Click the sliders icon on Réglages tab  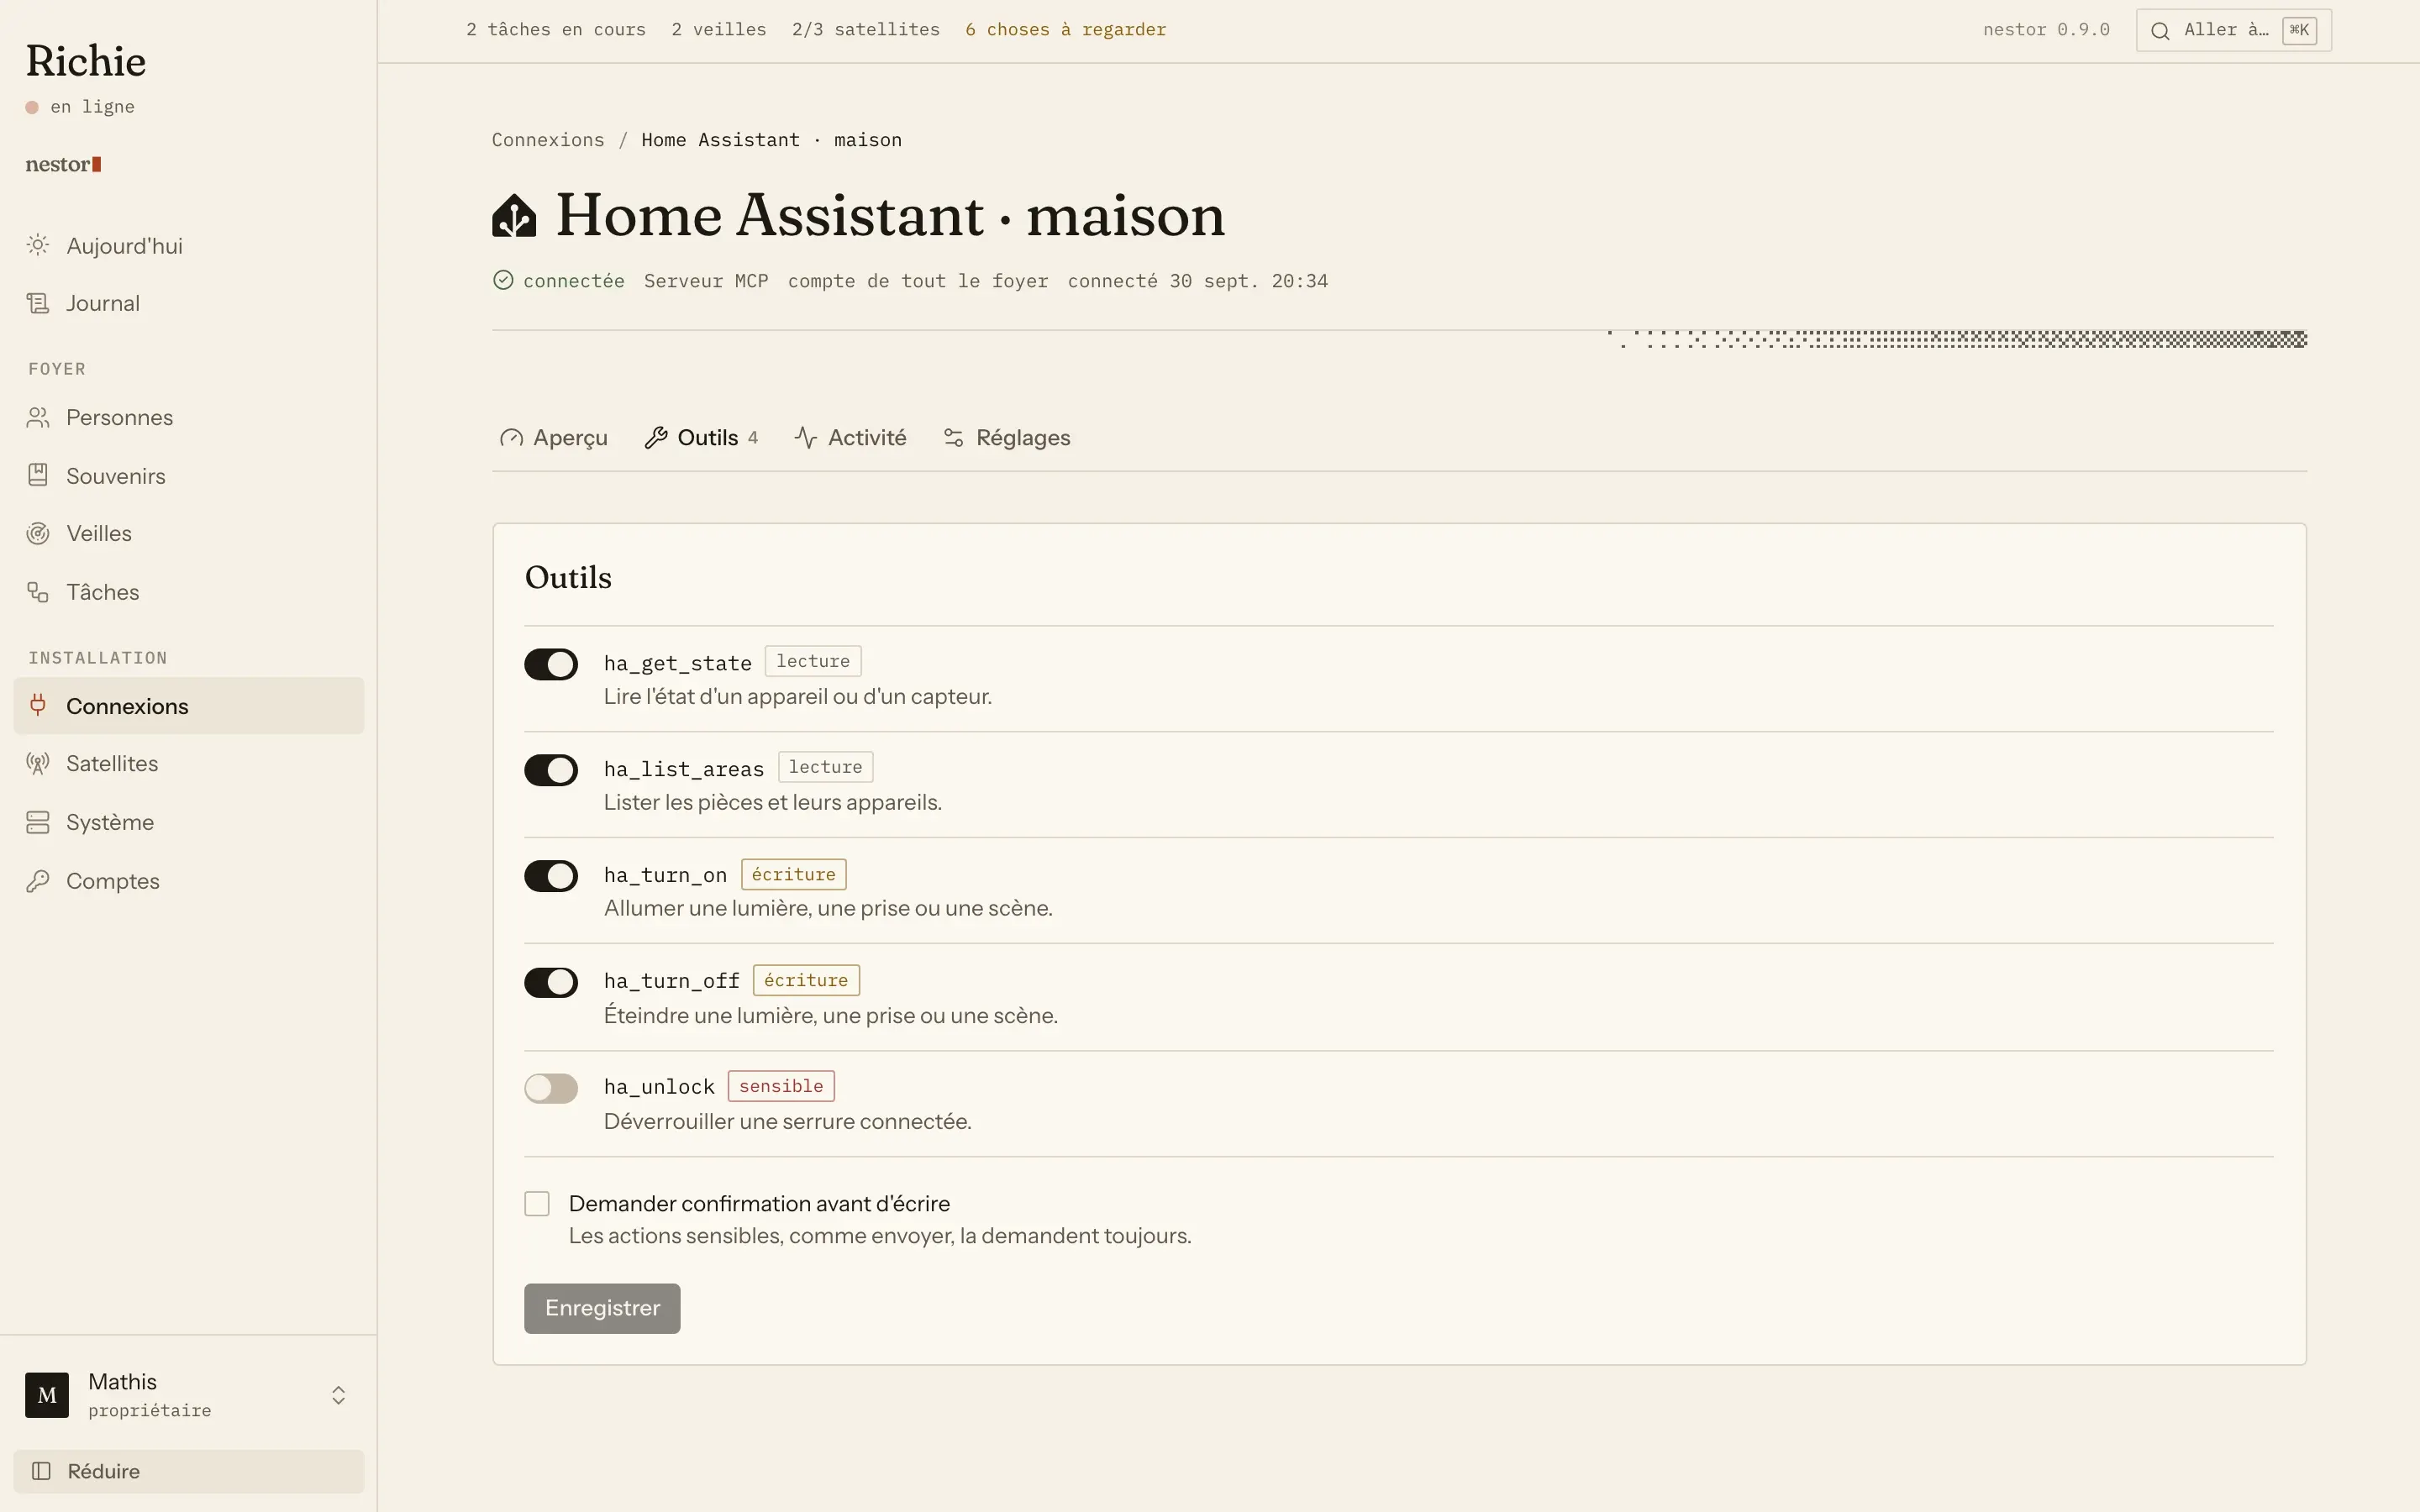954,438
